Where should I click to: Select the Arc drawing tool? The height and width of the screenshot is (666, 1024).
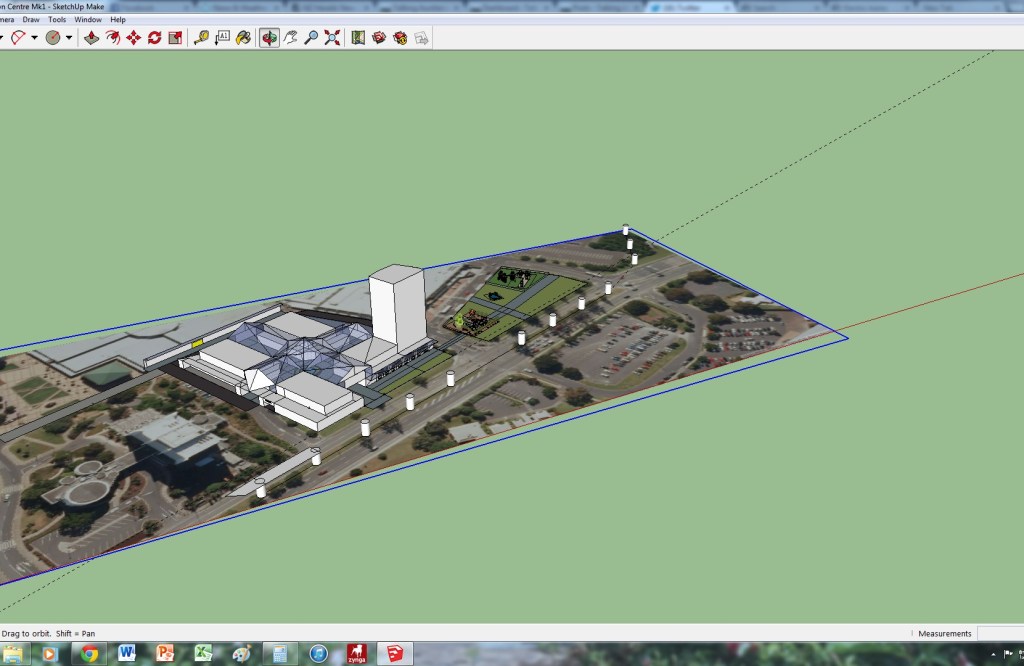coord(17,38)
